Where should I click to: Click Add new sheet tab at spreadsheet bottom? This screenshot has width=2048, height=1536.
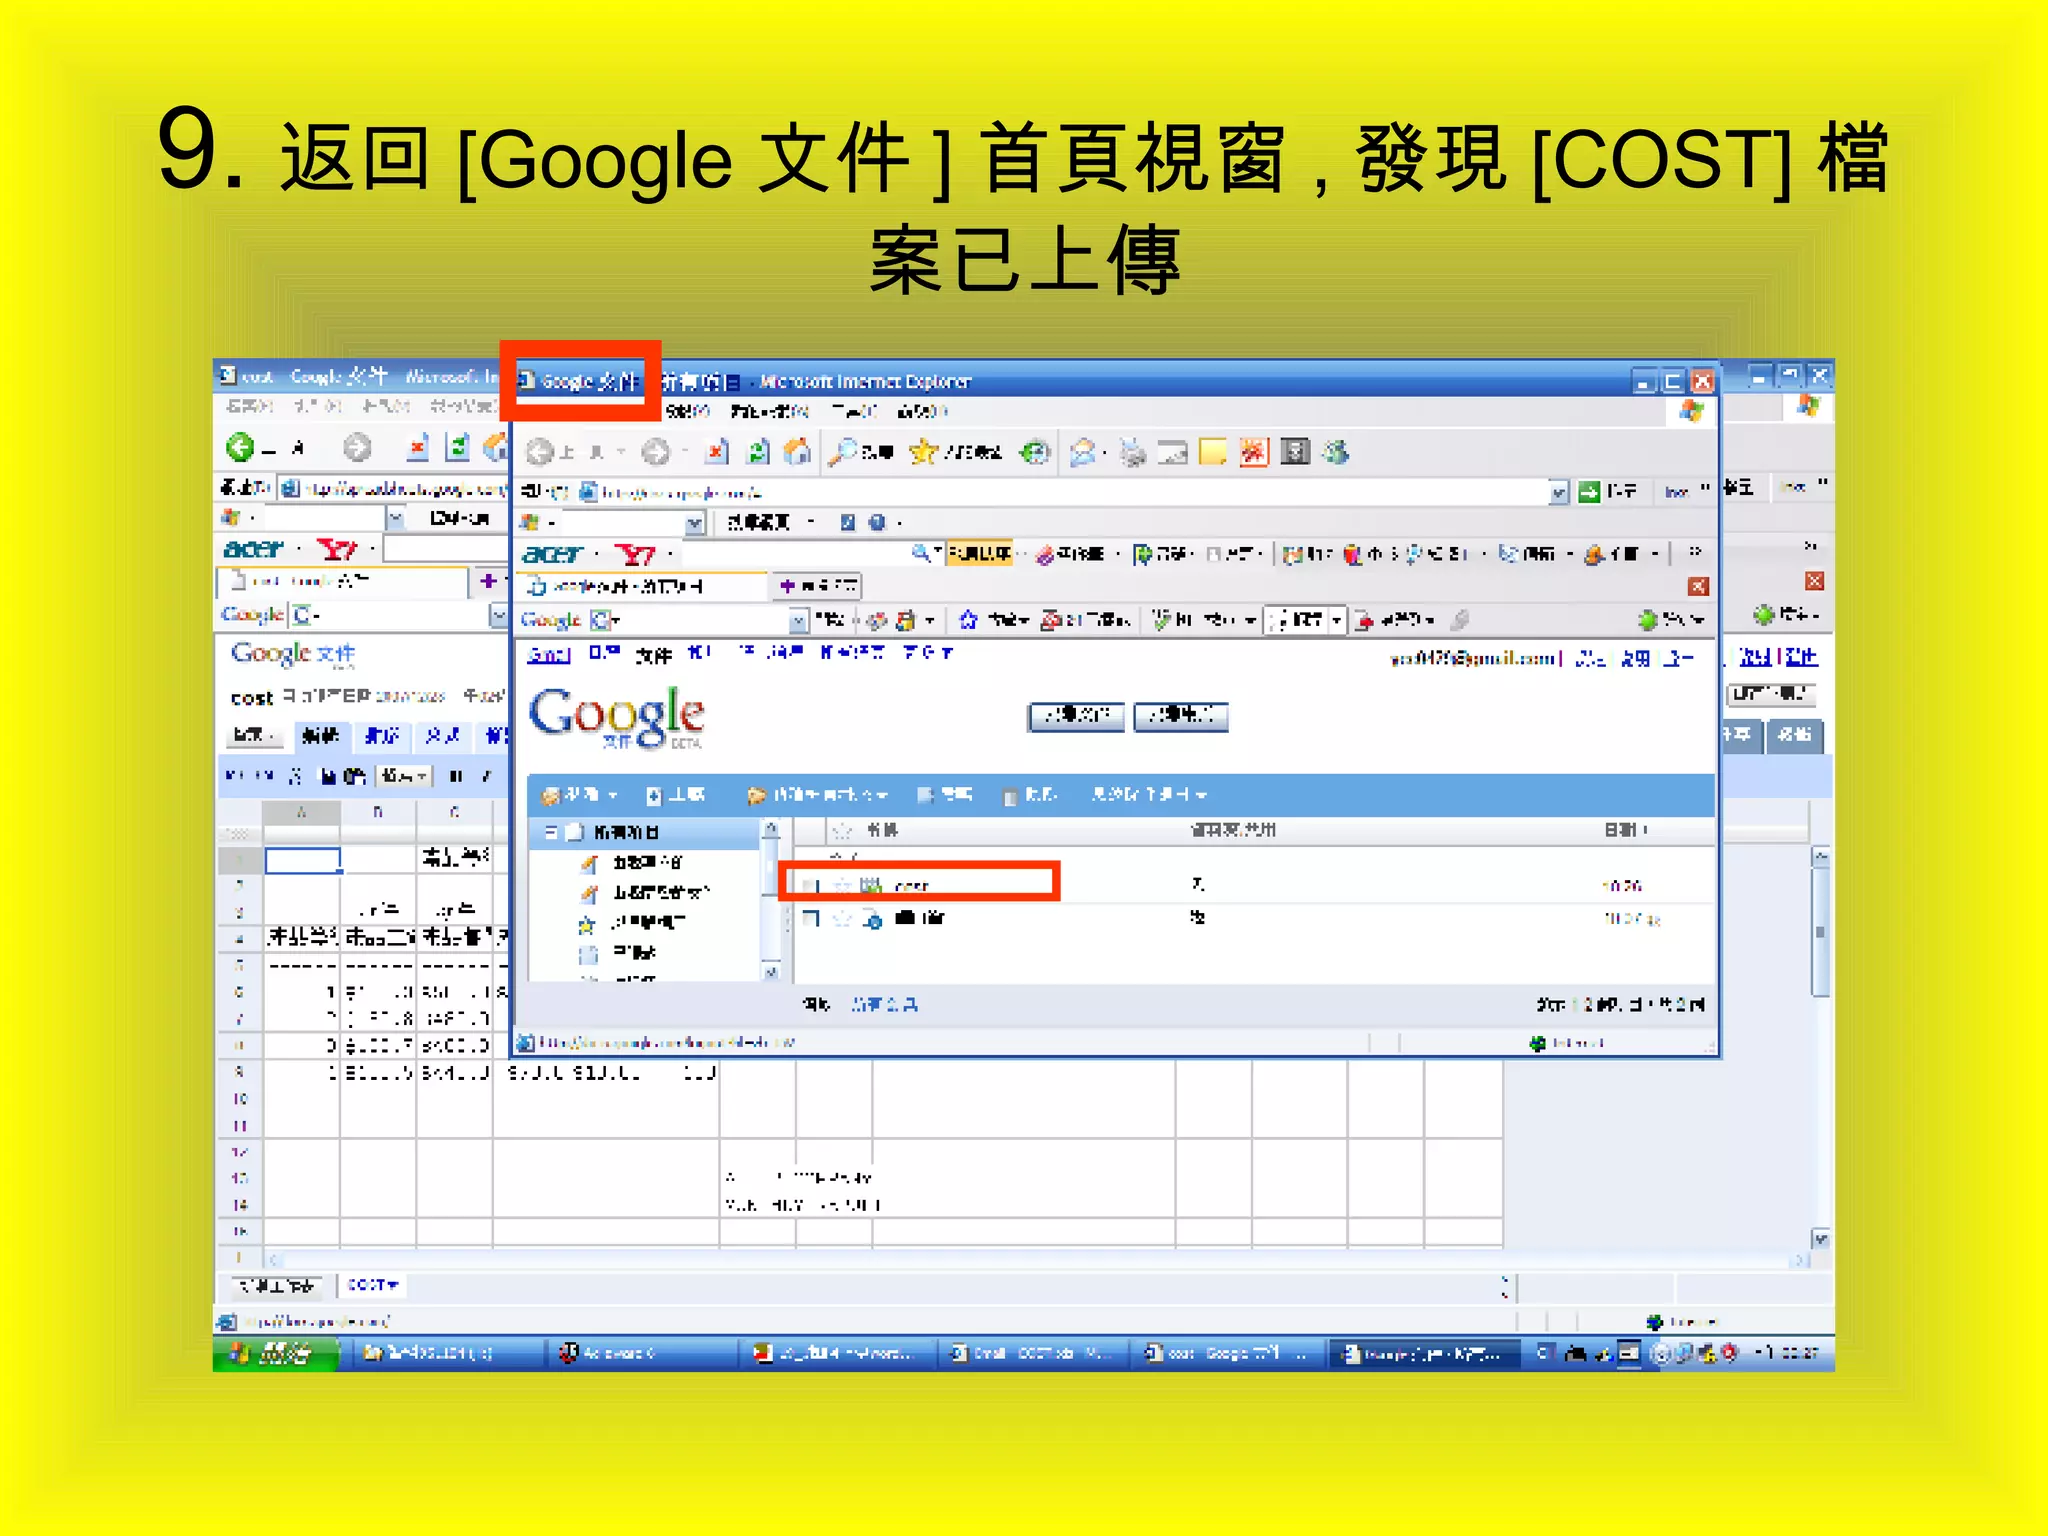click(277, 1285)
